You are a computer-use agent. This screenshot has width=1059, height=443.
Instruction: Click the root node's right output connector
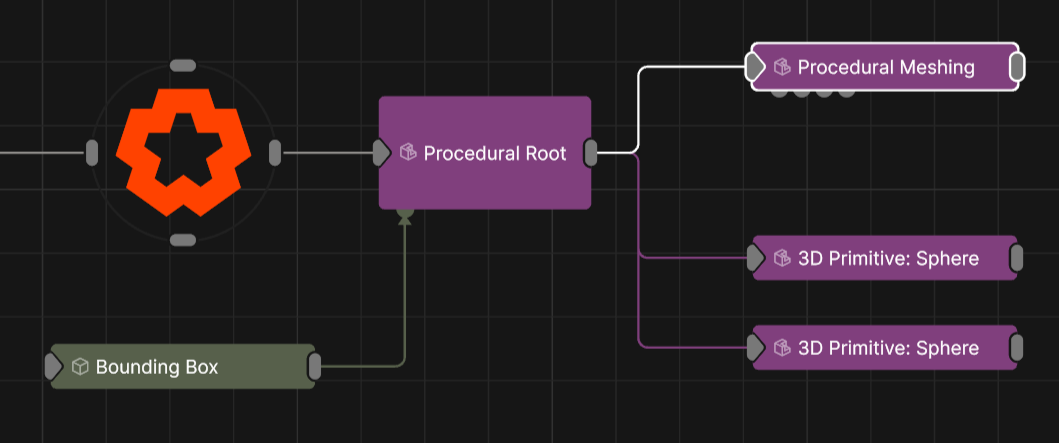(x=275, y=153)
